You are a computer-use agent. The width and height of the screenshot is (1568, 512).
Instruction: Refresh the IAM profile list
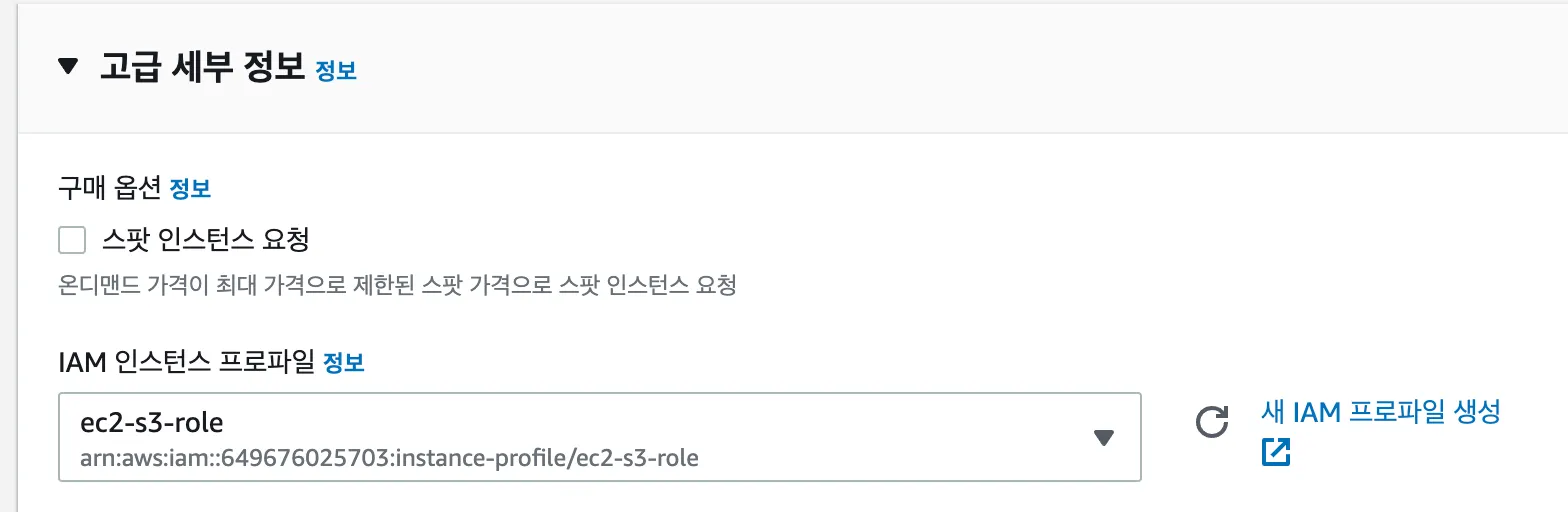click(x=1212, y=423)
